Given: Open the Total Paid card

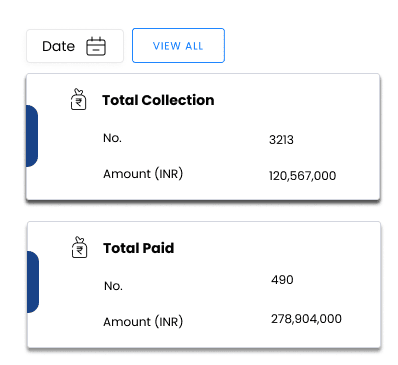Looking at the screenshot, I should tap(204, 285).
